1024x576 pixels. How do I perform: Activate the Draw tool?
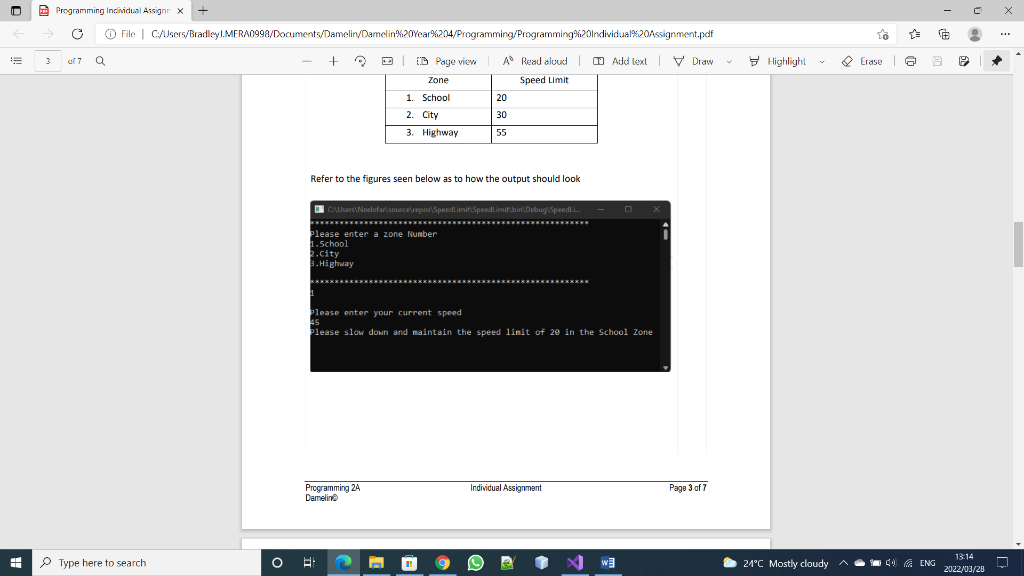coord(694,61)
